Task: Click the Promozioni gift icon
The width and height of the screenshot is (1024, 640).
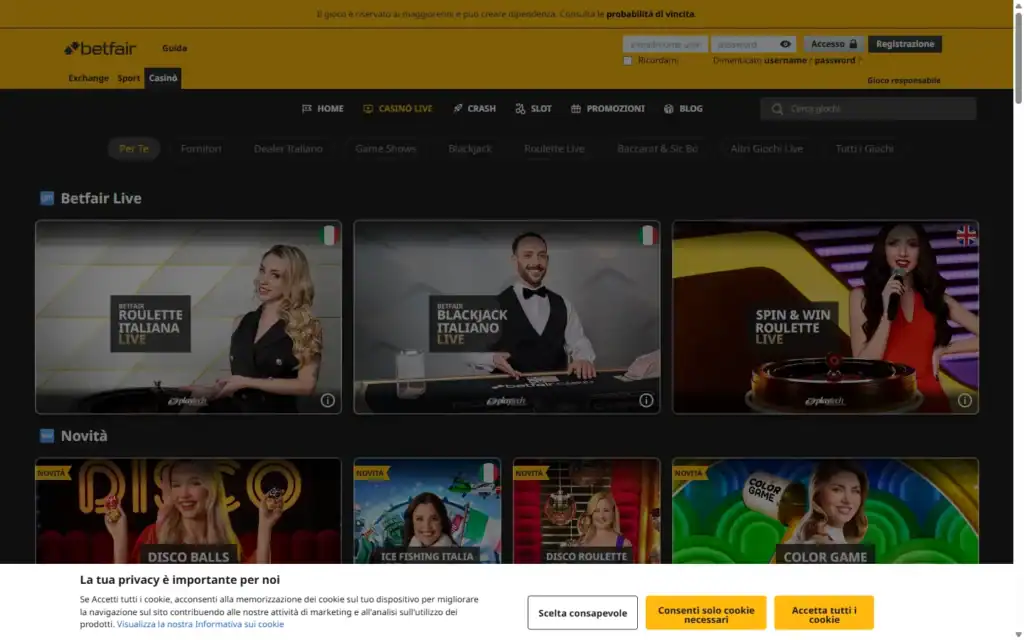Action: coord(576,108)
